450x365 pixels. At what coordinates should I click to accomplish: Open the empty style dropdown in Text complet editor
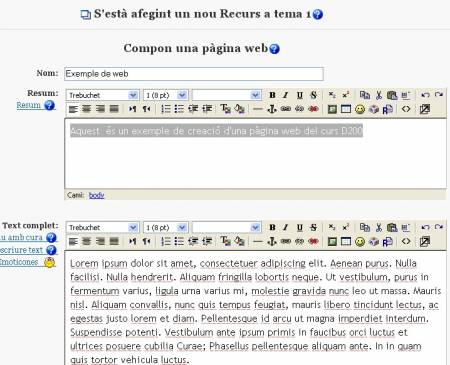pos(226,228)
